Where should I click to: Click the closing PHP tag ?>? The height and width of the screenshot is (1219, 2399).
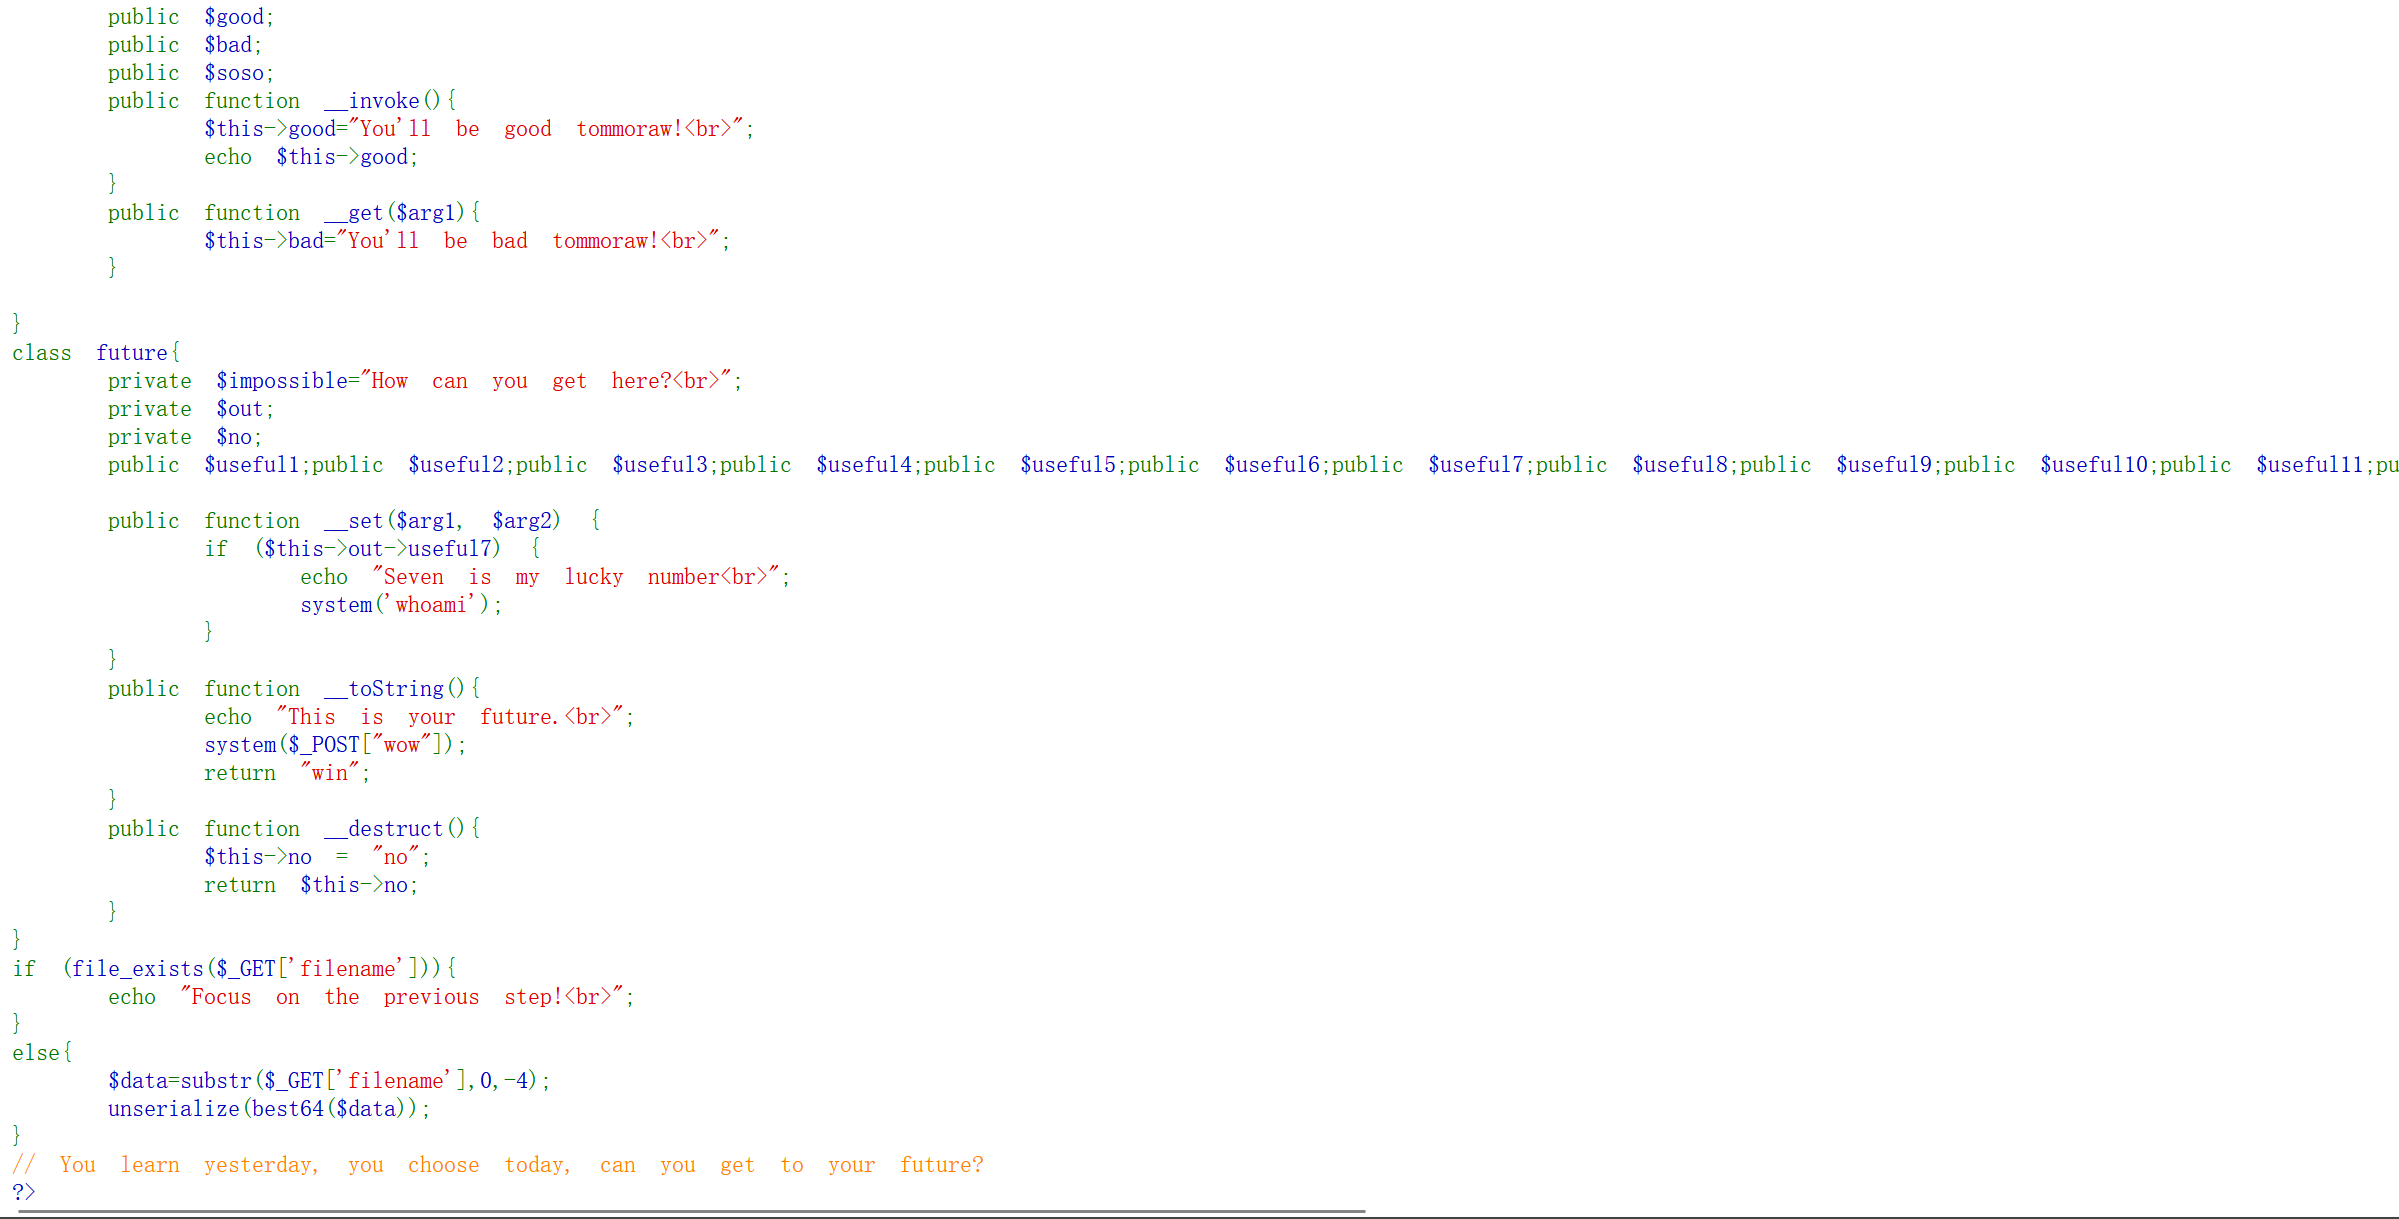tap(23, 1192)
